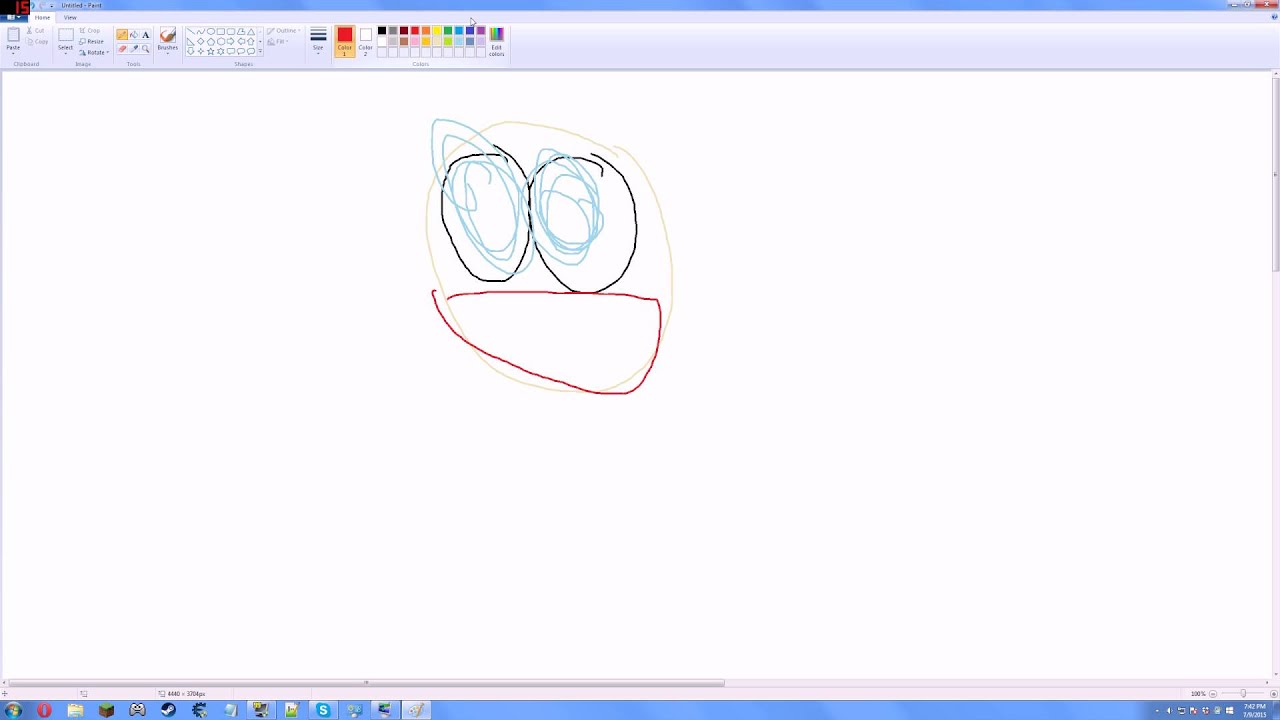Open Skype from the taskbar
The height and width of the screenshot is (720, 1280).
323,710
